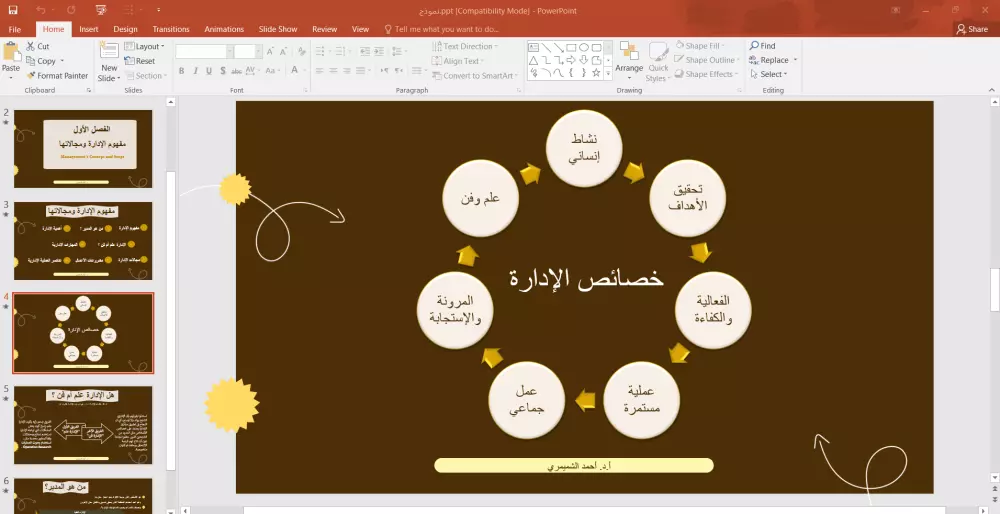Increase font size icon
The width and height of the screenshot is (1000, 514).
[270, 52]
